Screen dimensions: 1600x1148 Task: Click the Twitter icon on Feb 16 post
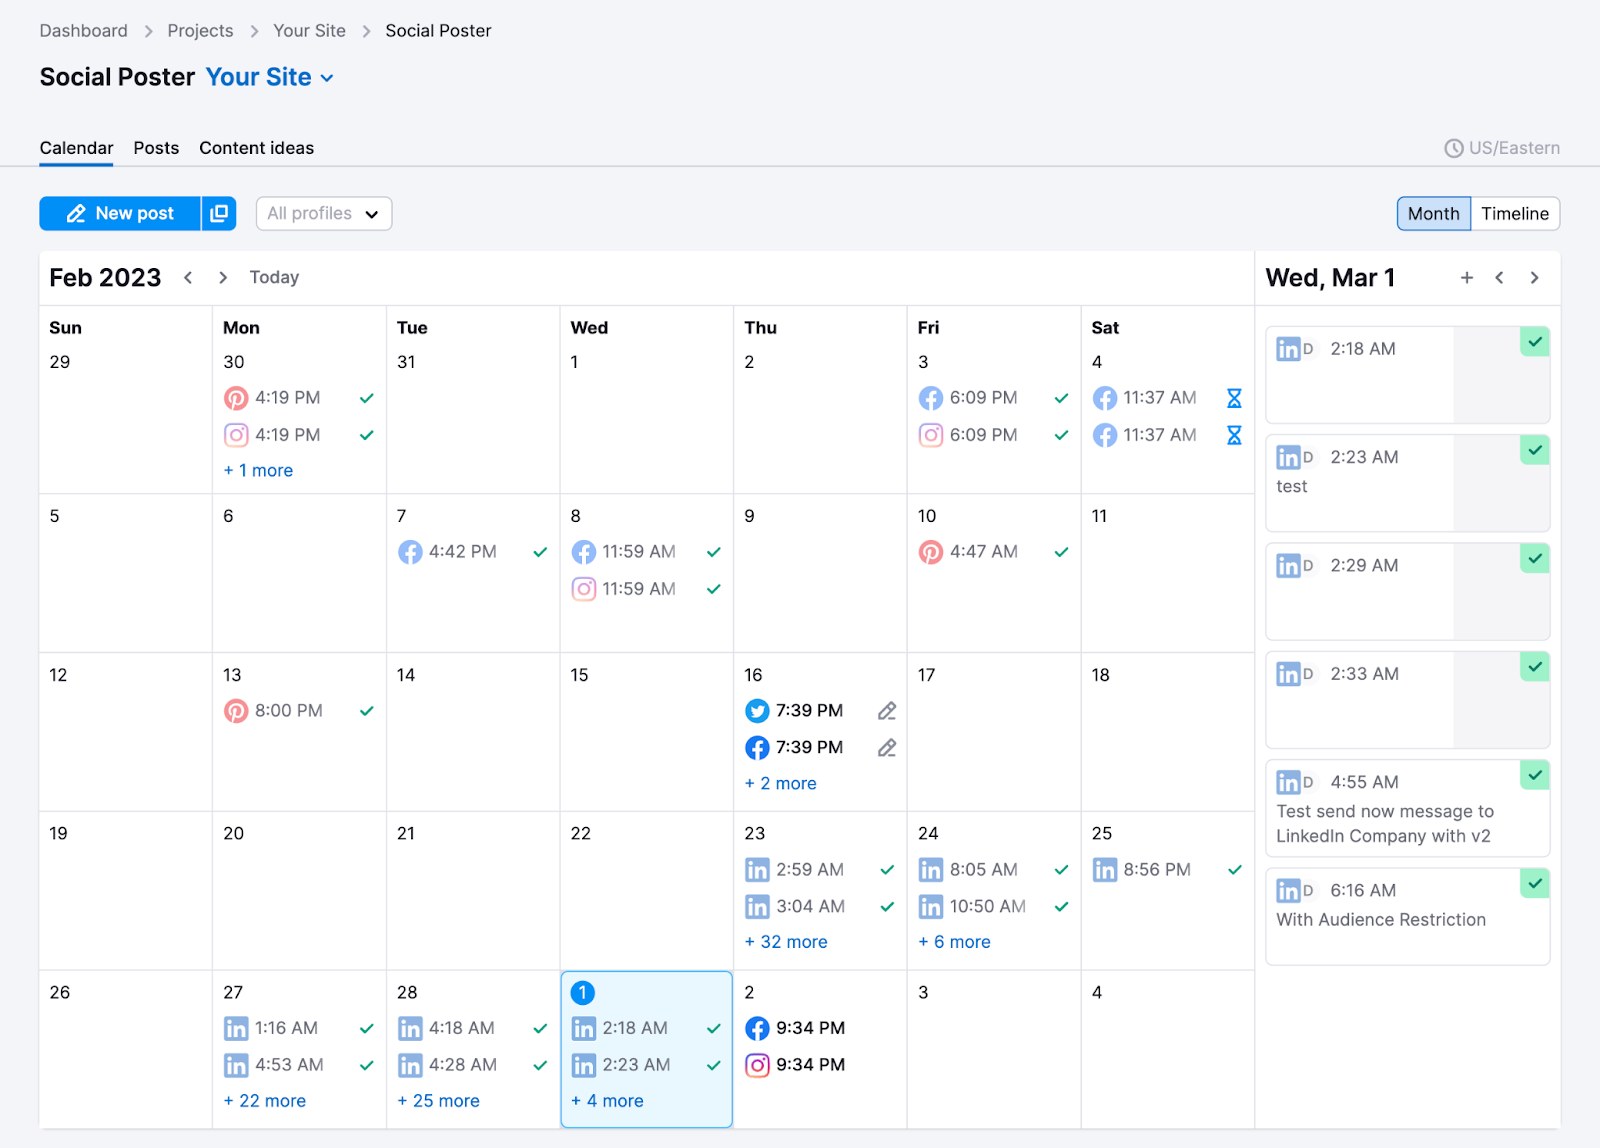click(x=757, y=710)
